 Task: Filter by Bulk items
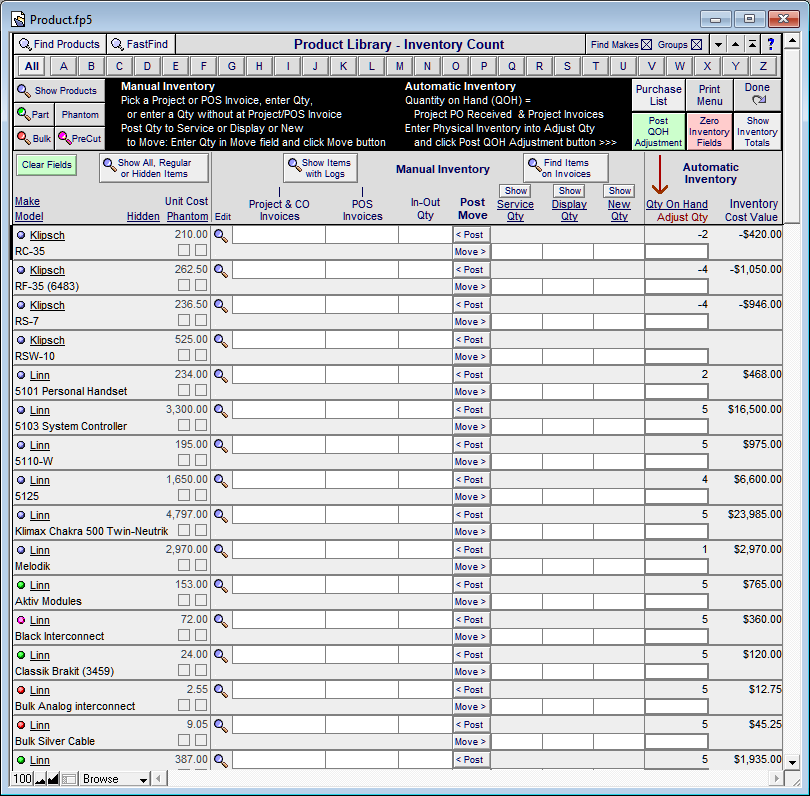click(34, 138)
